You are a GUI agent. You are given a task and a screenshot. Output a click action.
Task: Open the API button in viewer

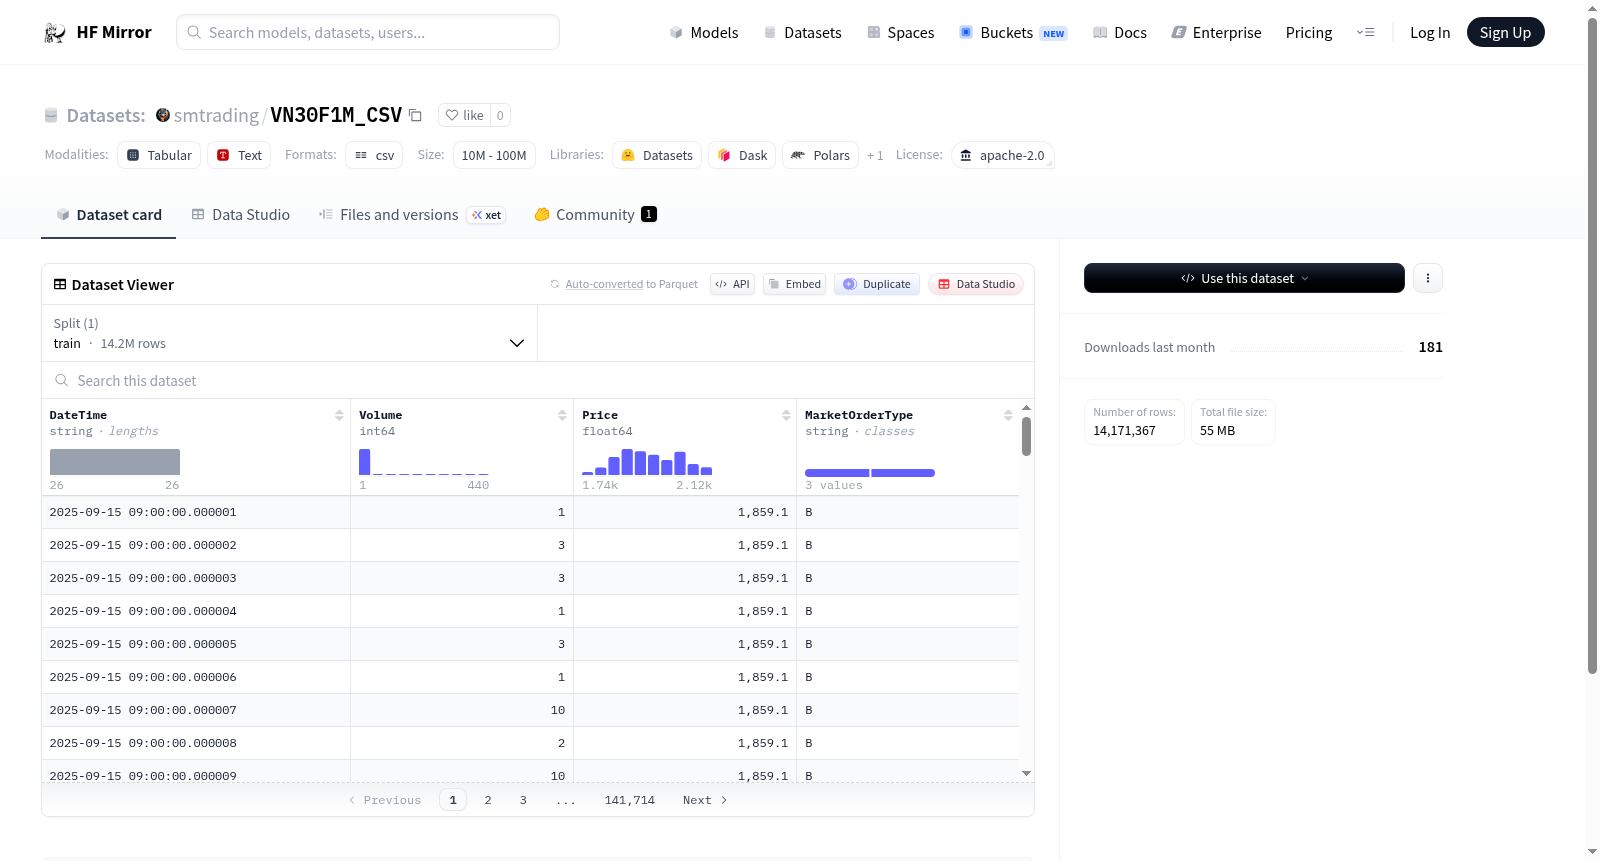[732, 284]
